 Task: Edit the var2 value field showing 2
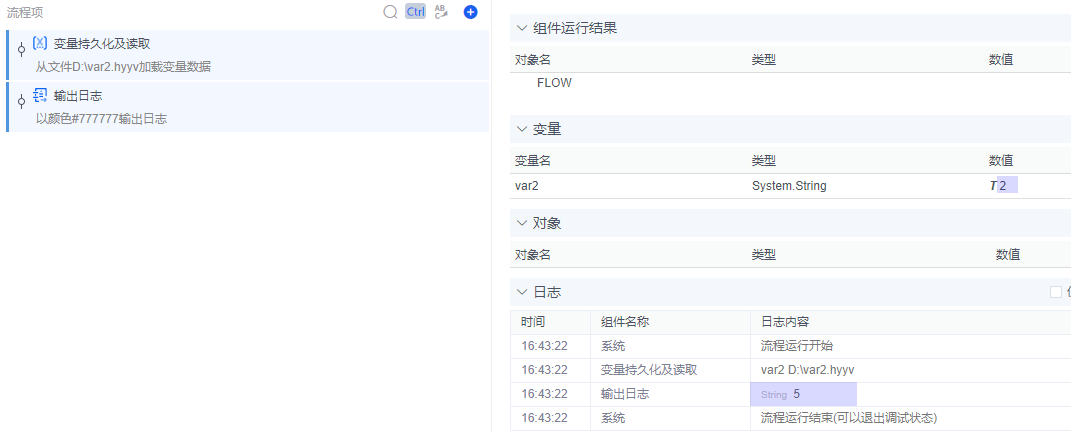coord(1007,185)
